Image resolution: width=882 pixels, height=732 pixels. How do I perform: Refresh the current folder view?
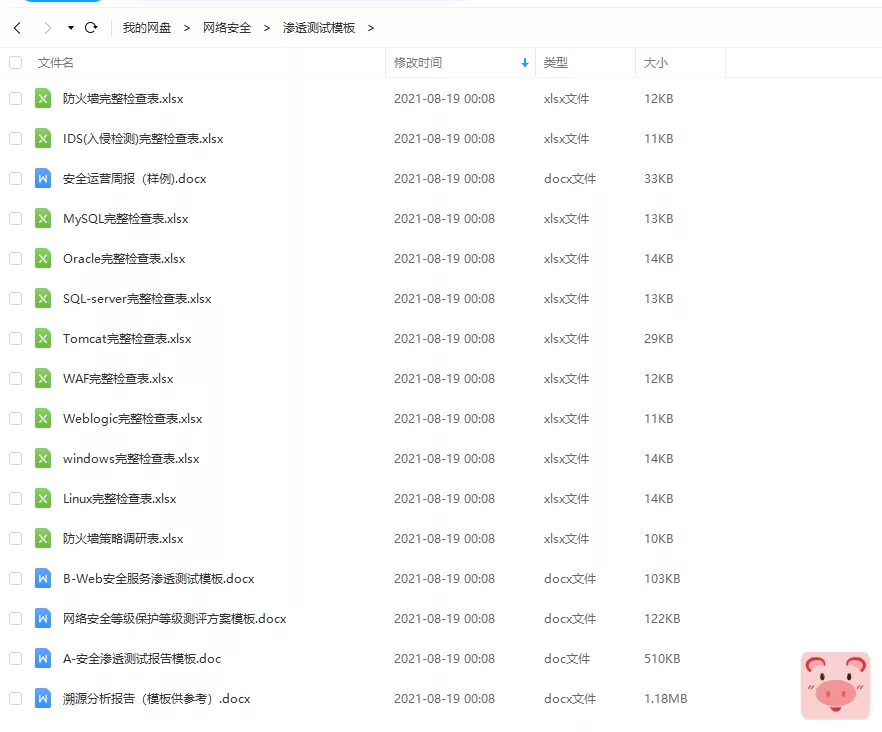tap(91, 29)
